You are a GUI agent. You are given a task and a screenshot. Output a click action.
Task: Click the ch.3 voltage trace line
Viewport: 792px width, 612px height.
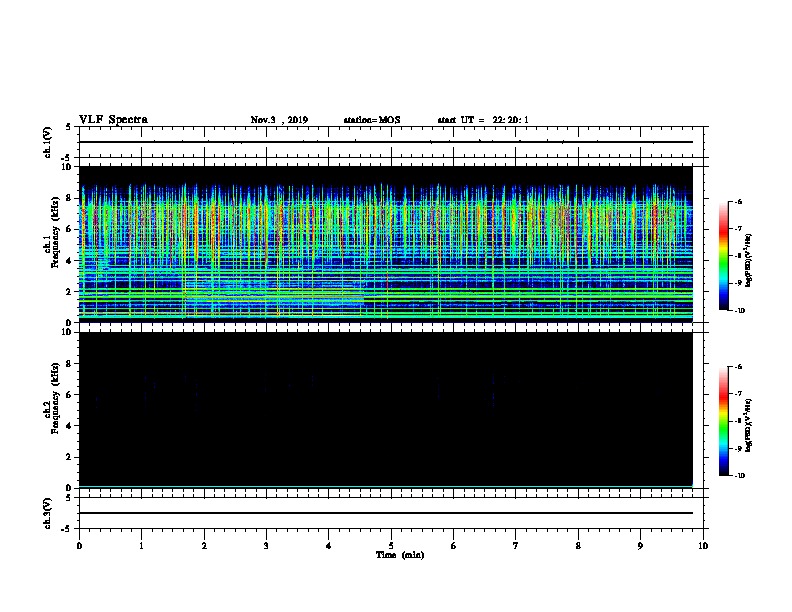point(386,513)
